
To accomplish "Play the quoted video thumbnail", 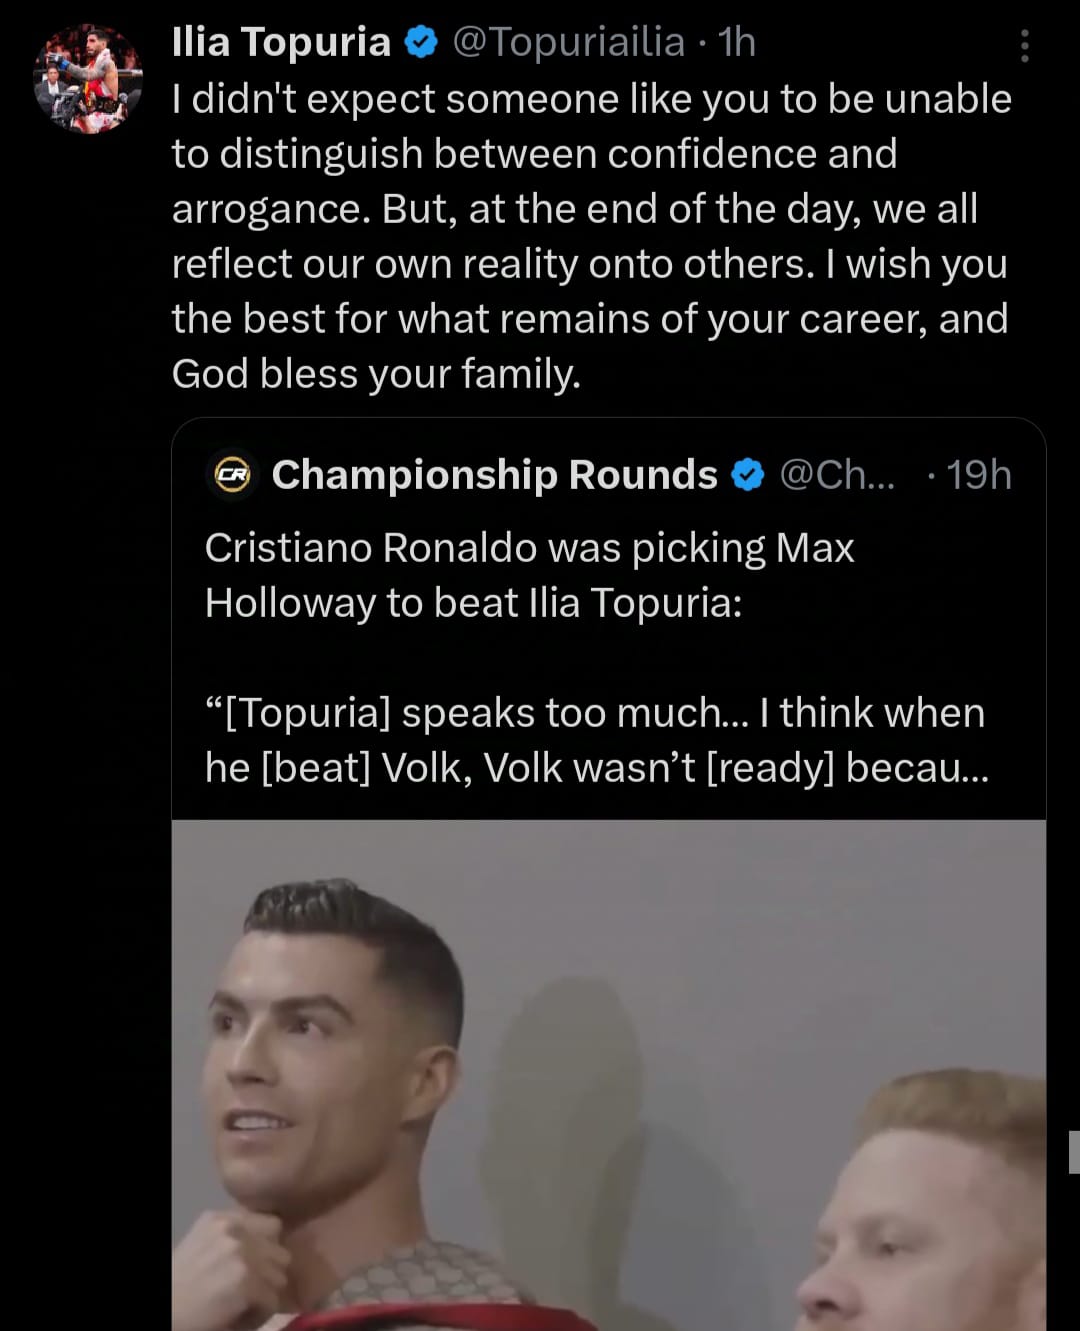I will tap(608, 1075).
